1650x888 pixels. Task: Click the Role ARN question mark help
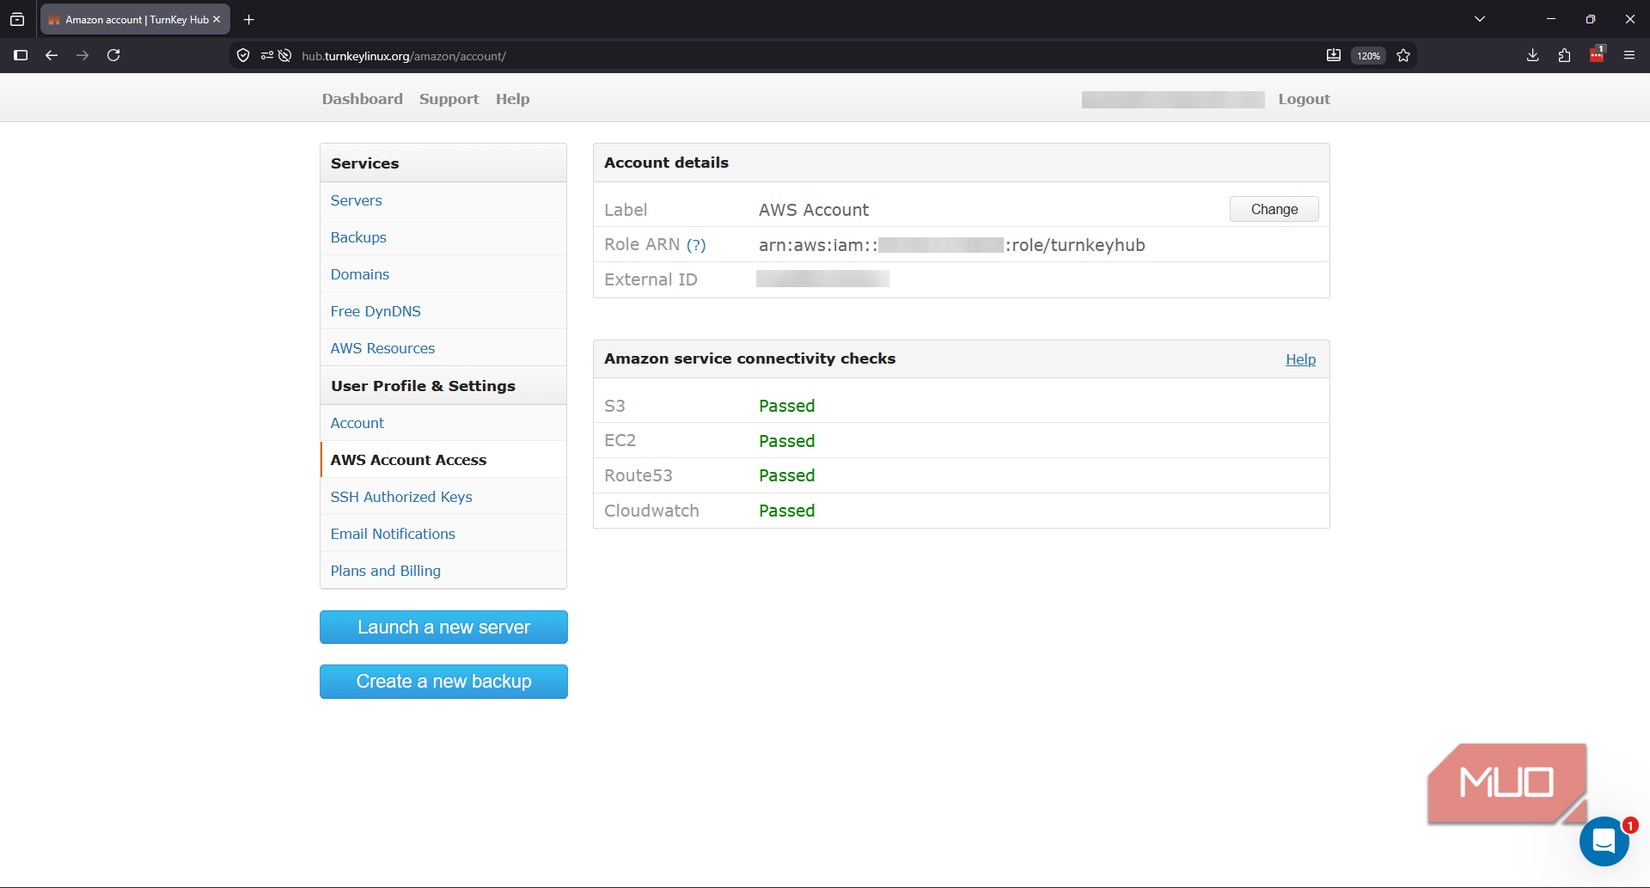(696, 245)
